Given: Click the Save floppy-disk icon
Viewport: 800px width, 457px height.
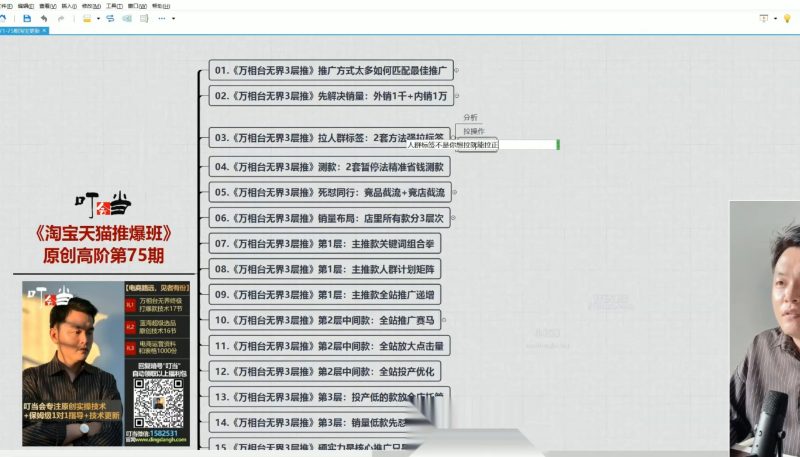Looking at the screenshot, I should [x=27, y=18].
